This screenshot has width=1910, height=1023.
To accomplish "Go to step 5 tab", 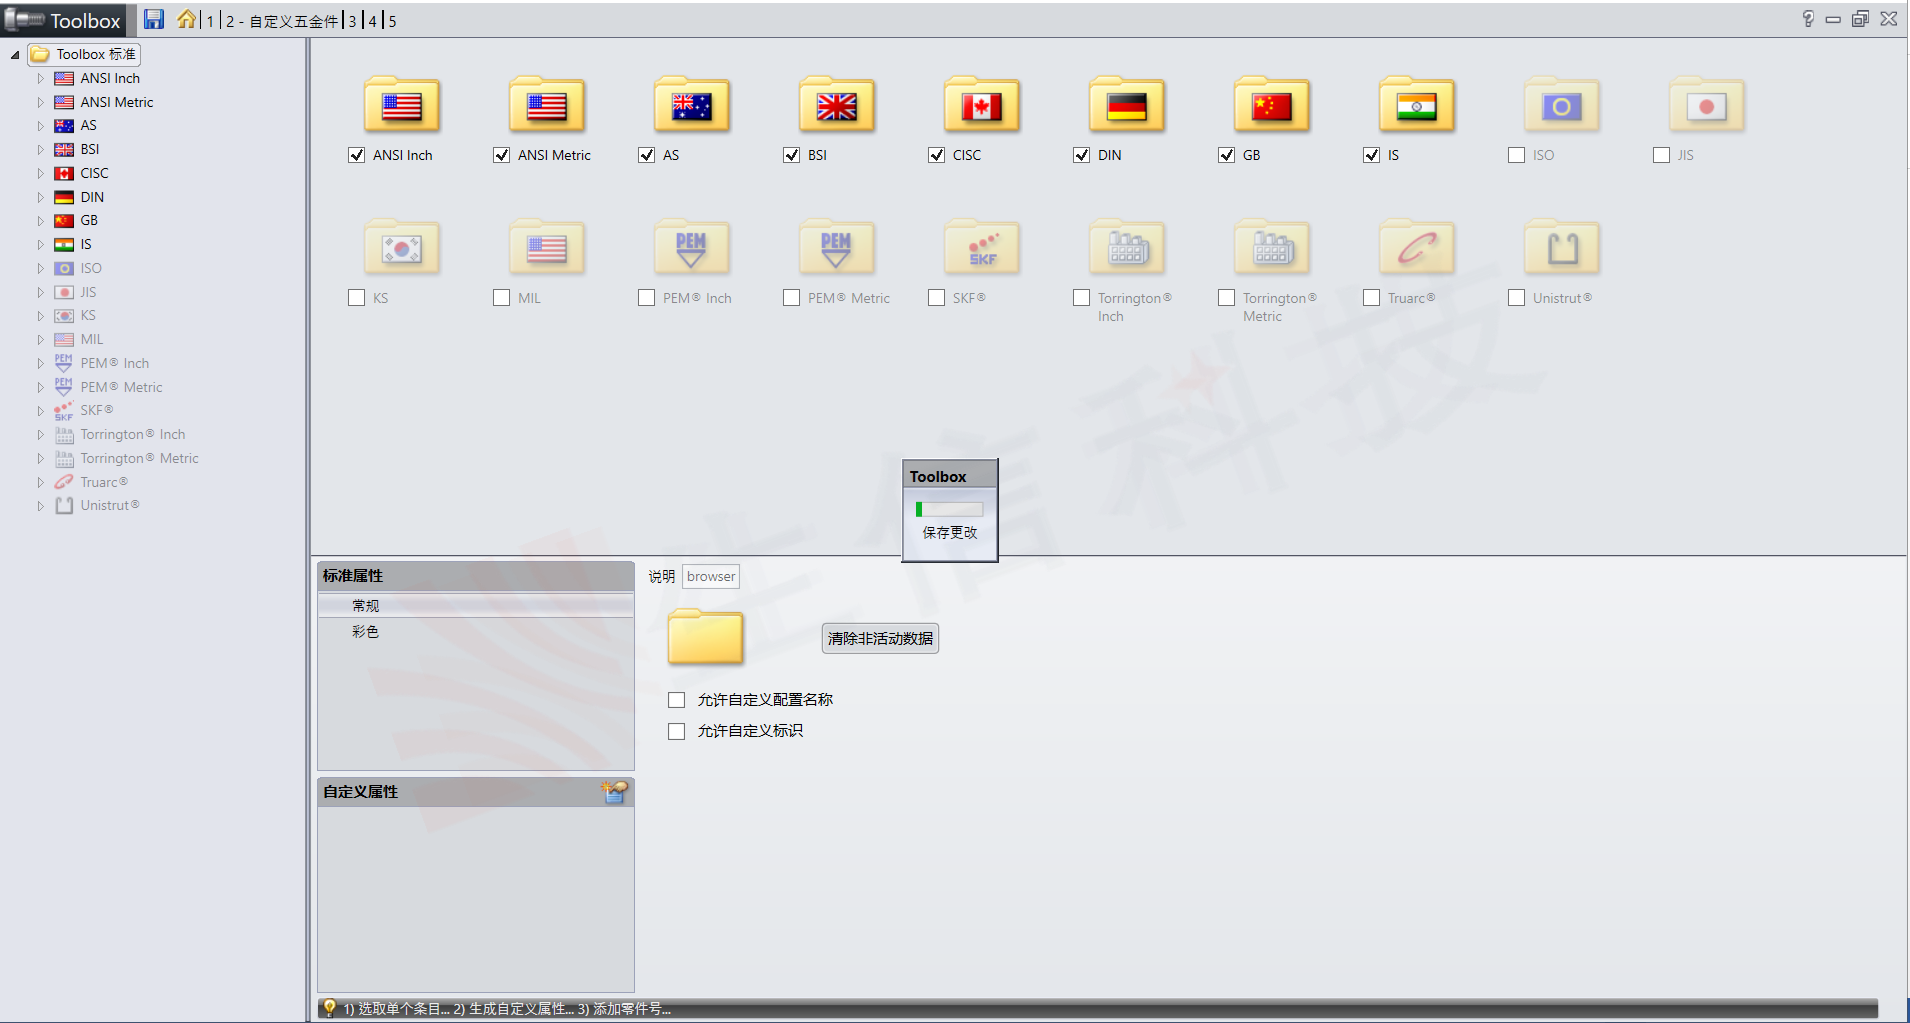I will coord(392,21).
